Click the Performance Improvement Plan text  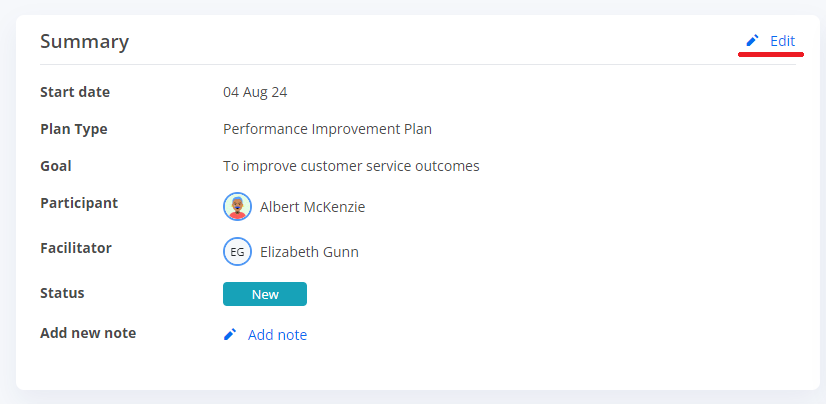[327, 129]
